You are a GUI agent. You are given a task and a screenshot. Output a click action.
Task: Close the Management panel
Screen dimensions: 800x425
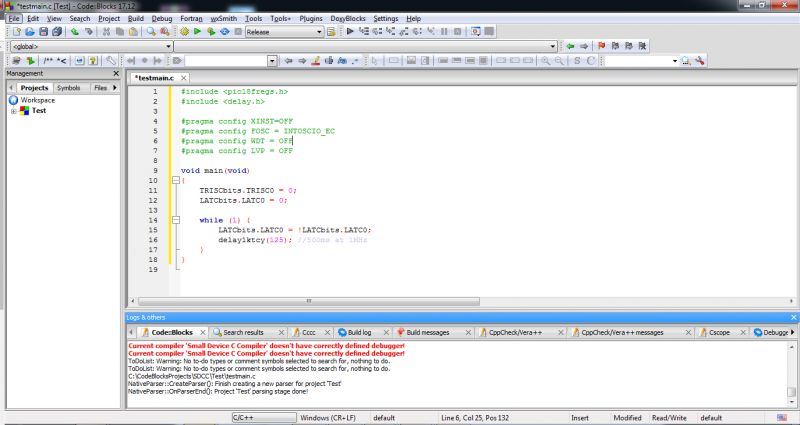coord(115,74)
